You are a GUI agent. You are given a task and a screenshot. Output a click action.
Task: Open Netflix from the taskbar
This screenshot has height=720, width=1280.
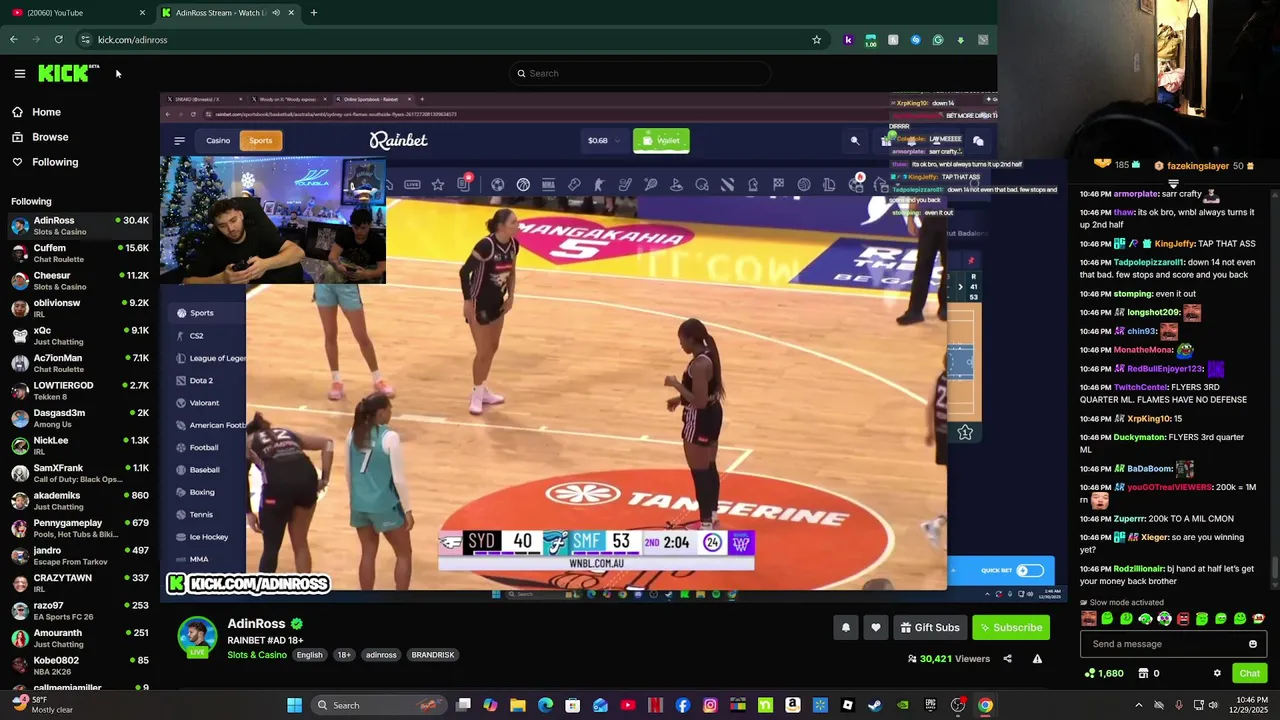pyautogui.click(x=655, y=705)
